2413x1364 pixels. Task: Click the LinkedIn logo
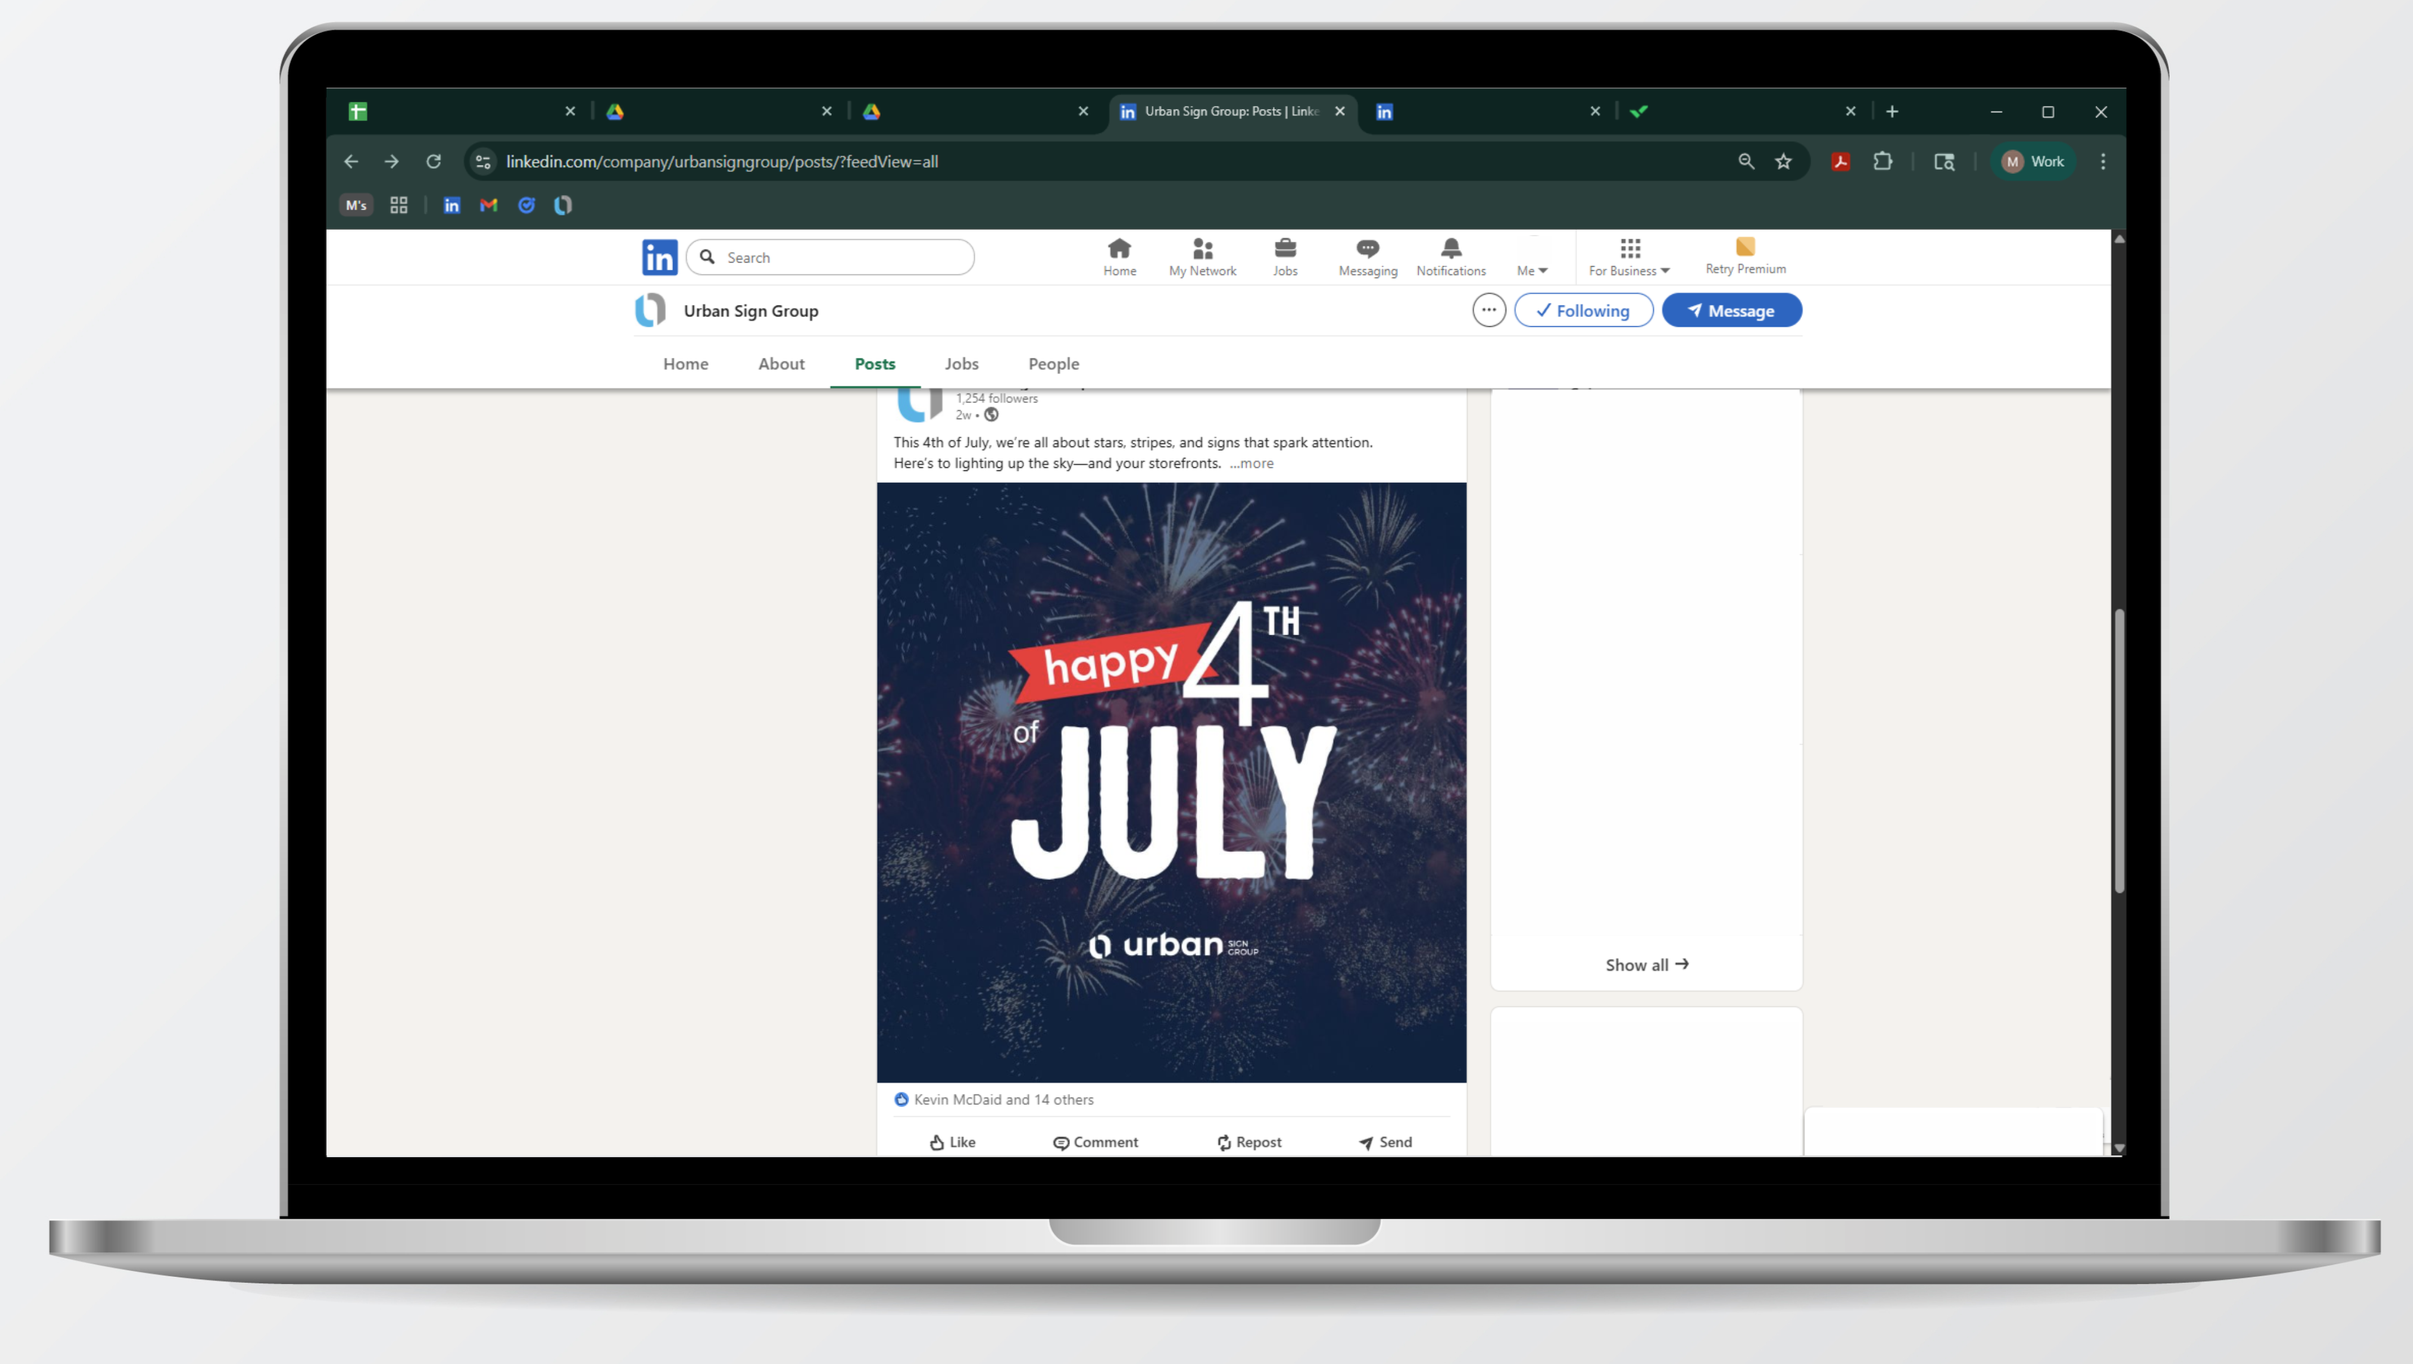point(659,257)
